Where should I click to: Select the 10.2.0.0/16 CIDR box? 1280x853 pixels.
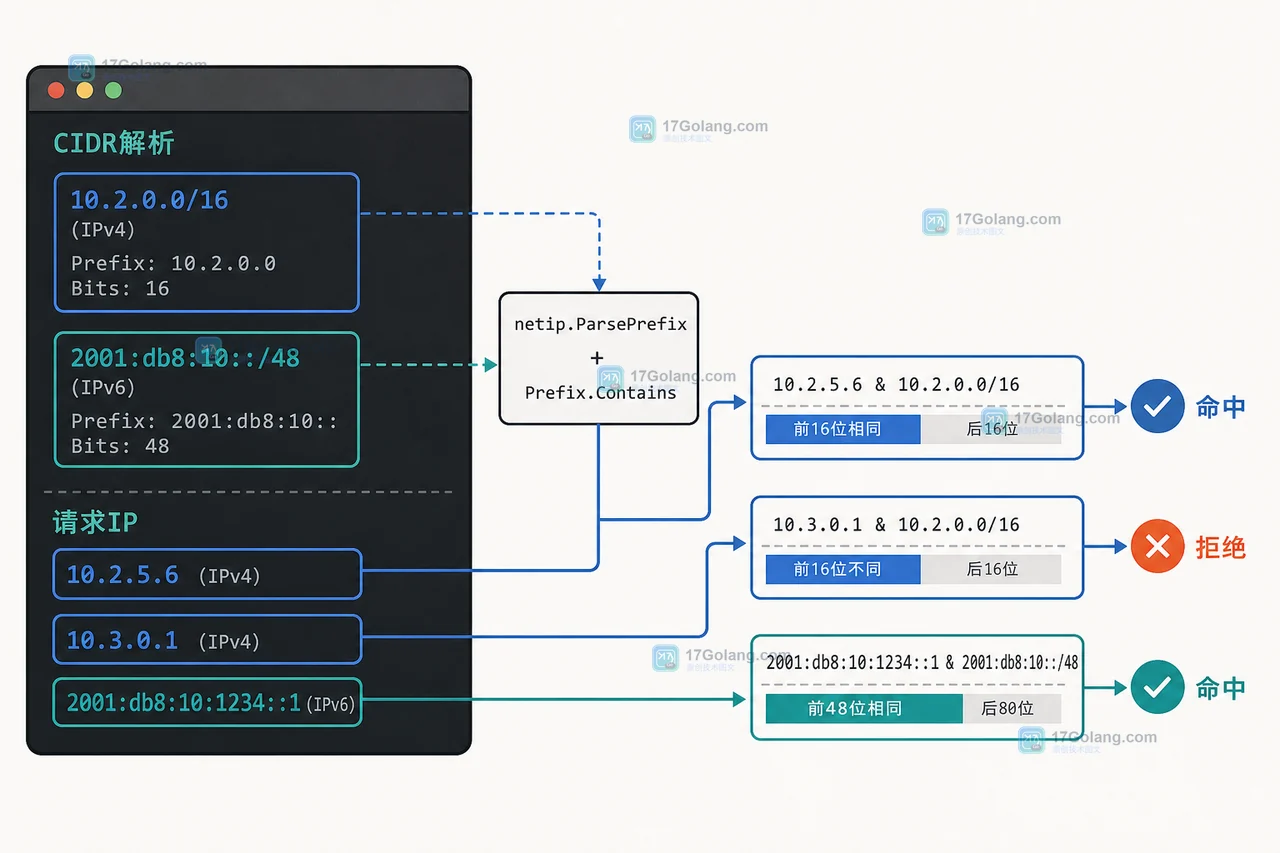pyautogui.click(x=206, y=242)
